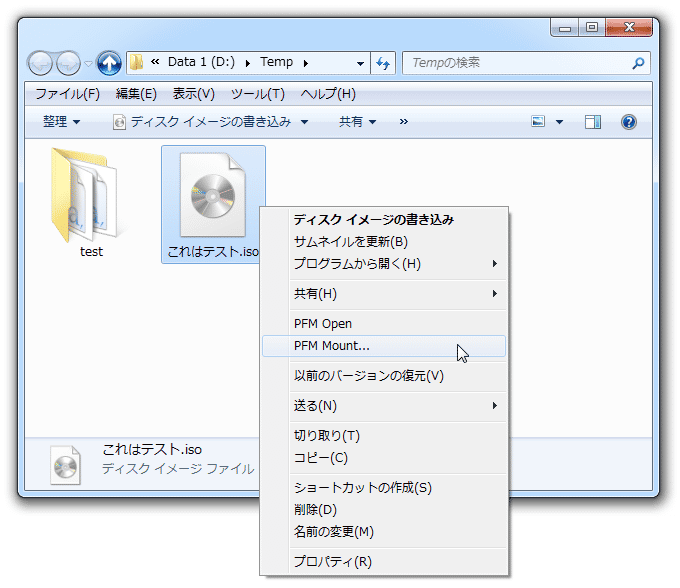Choose PFM Mount... in context menu
Image resolution: width=680 pixels, height=588 pixels.
tap(384, 346)
